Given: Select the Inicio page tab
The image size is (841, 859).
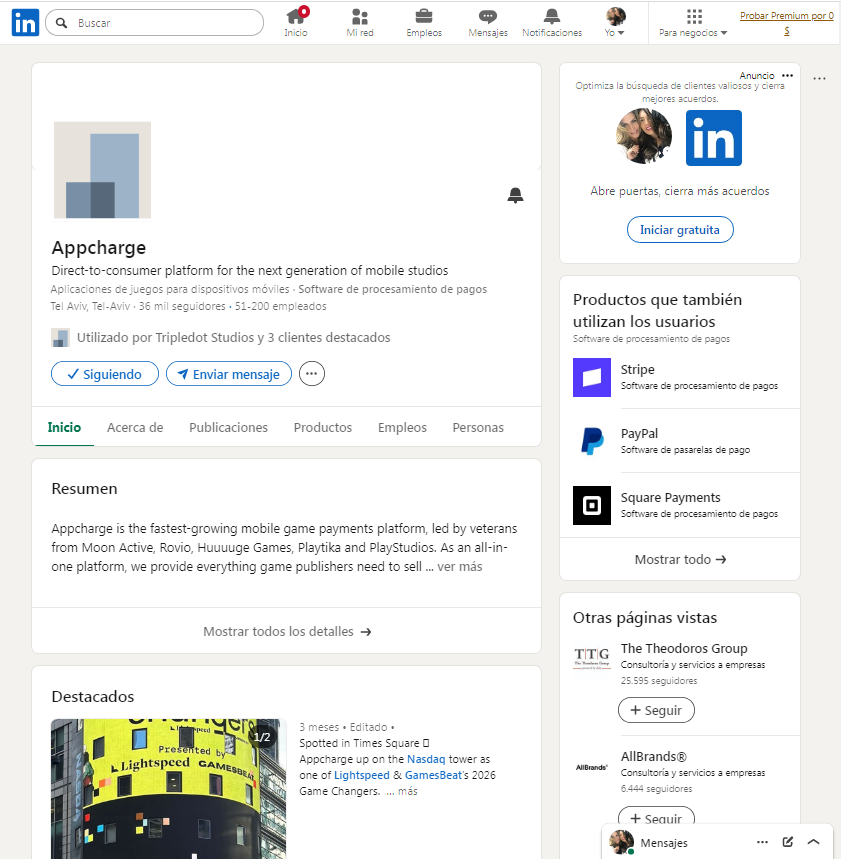Looking at the screenshot, I should click(x=64, y=427).
